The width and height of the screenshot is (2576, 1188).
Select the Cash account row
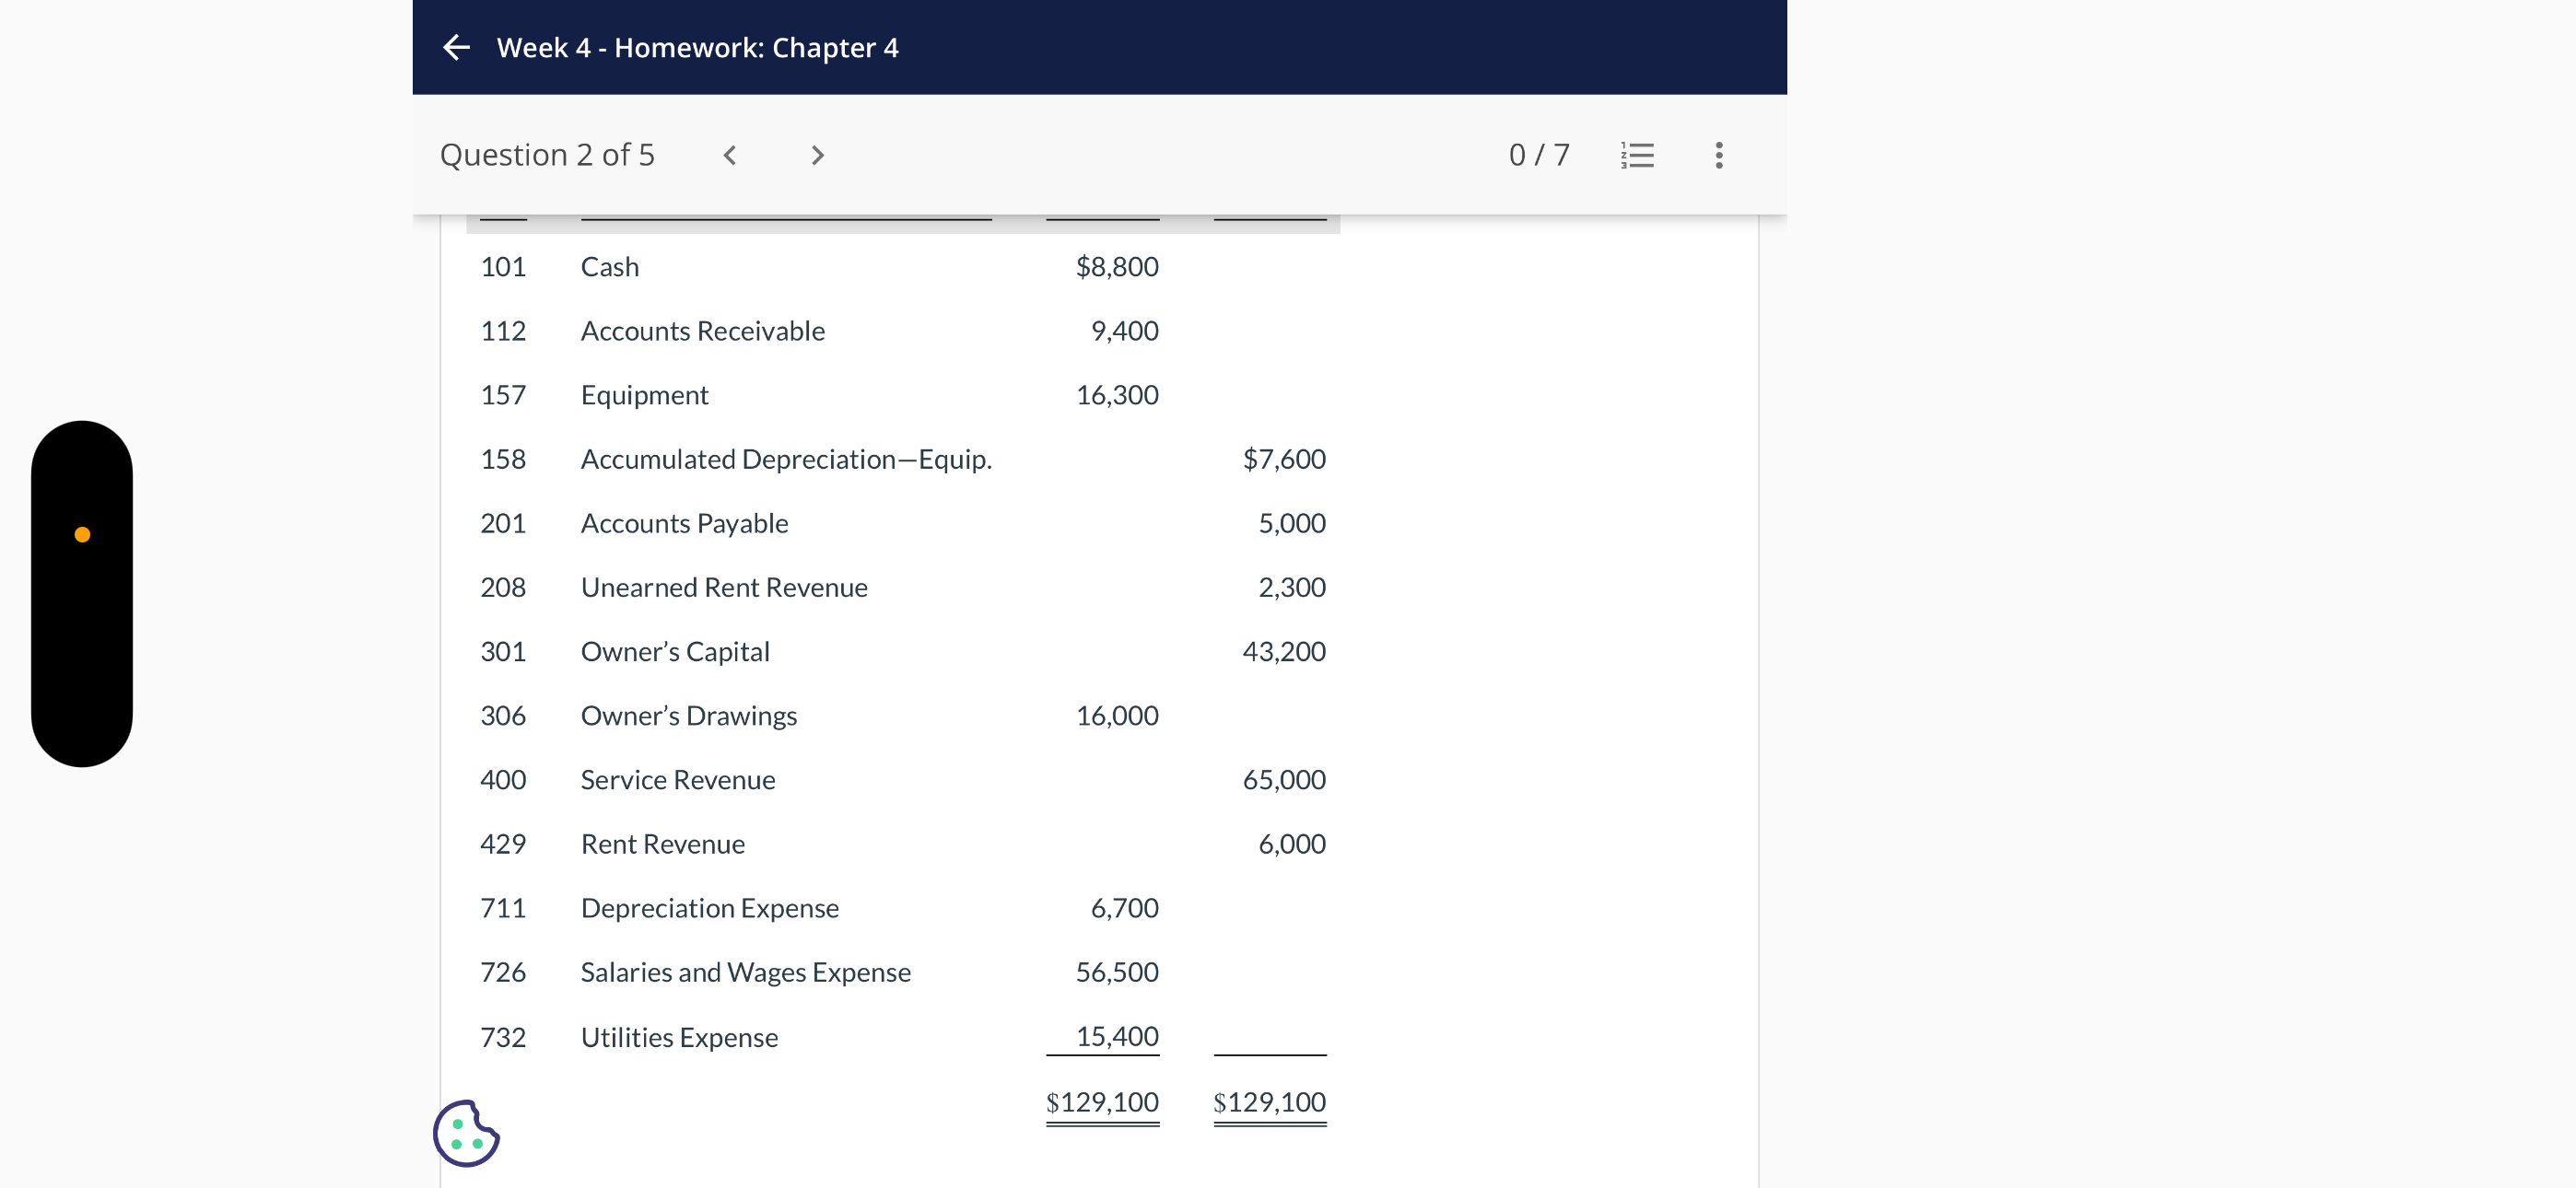point(609,267)
